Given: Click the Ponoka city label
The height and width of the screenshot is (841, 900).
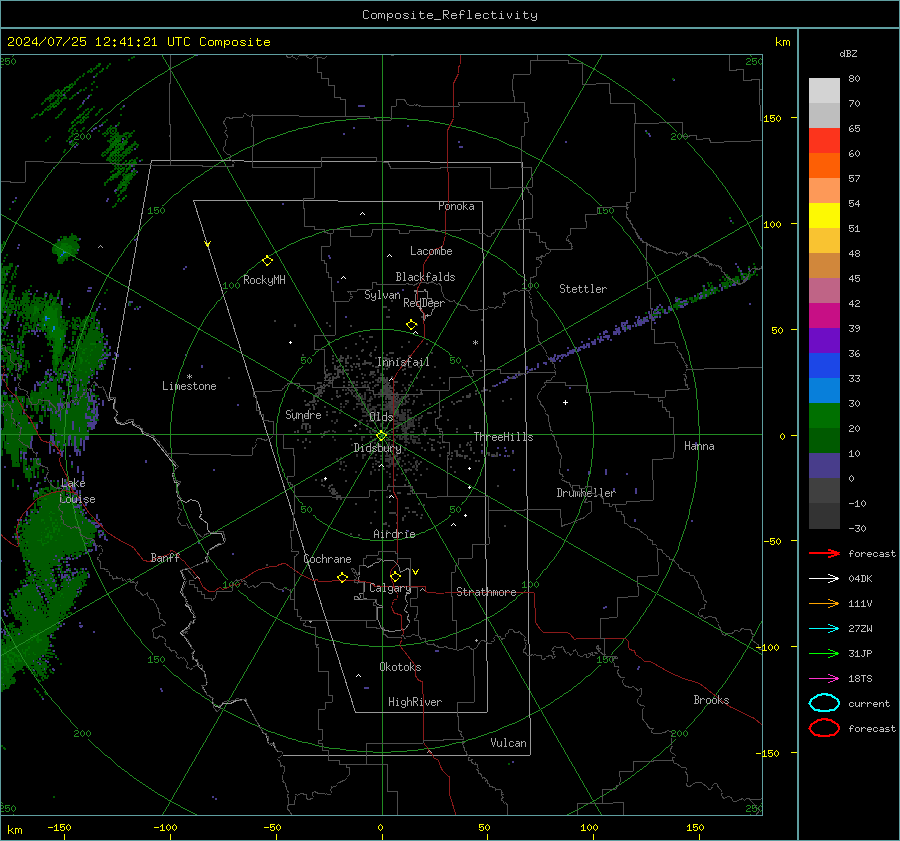Looking at the screenshot, I should (456, 206).
